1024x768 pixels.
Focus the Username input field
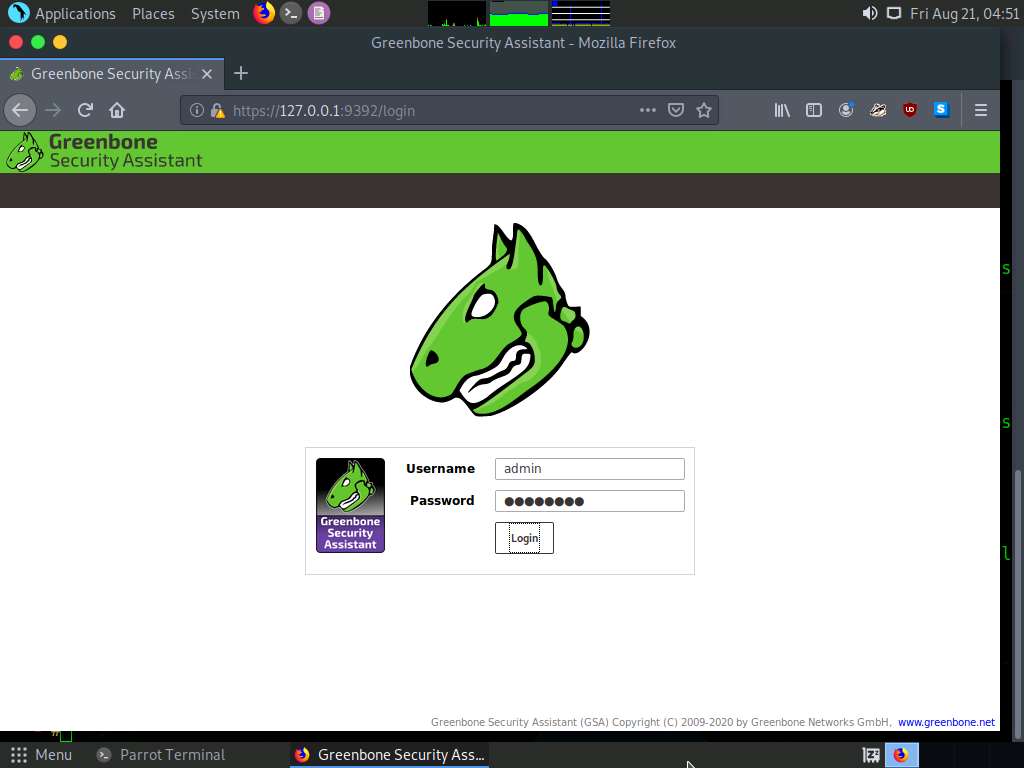click(590, 468)
